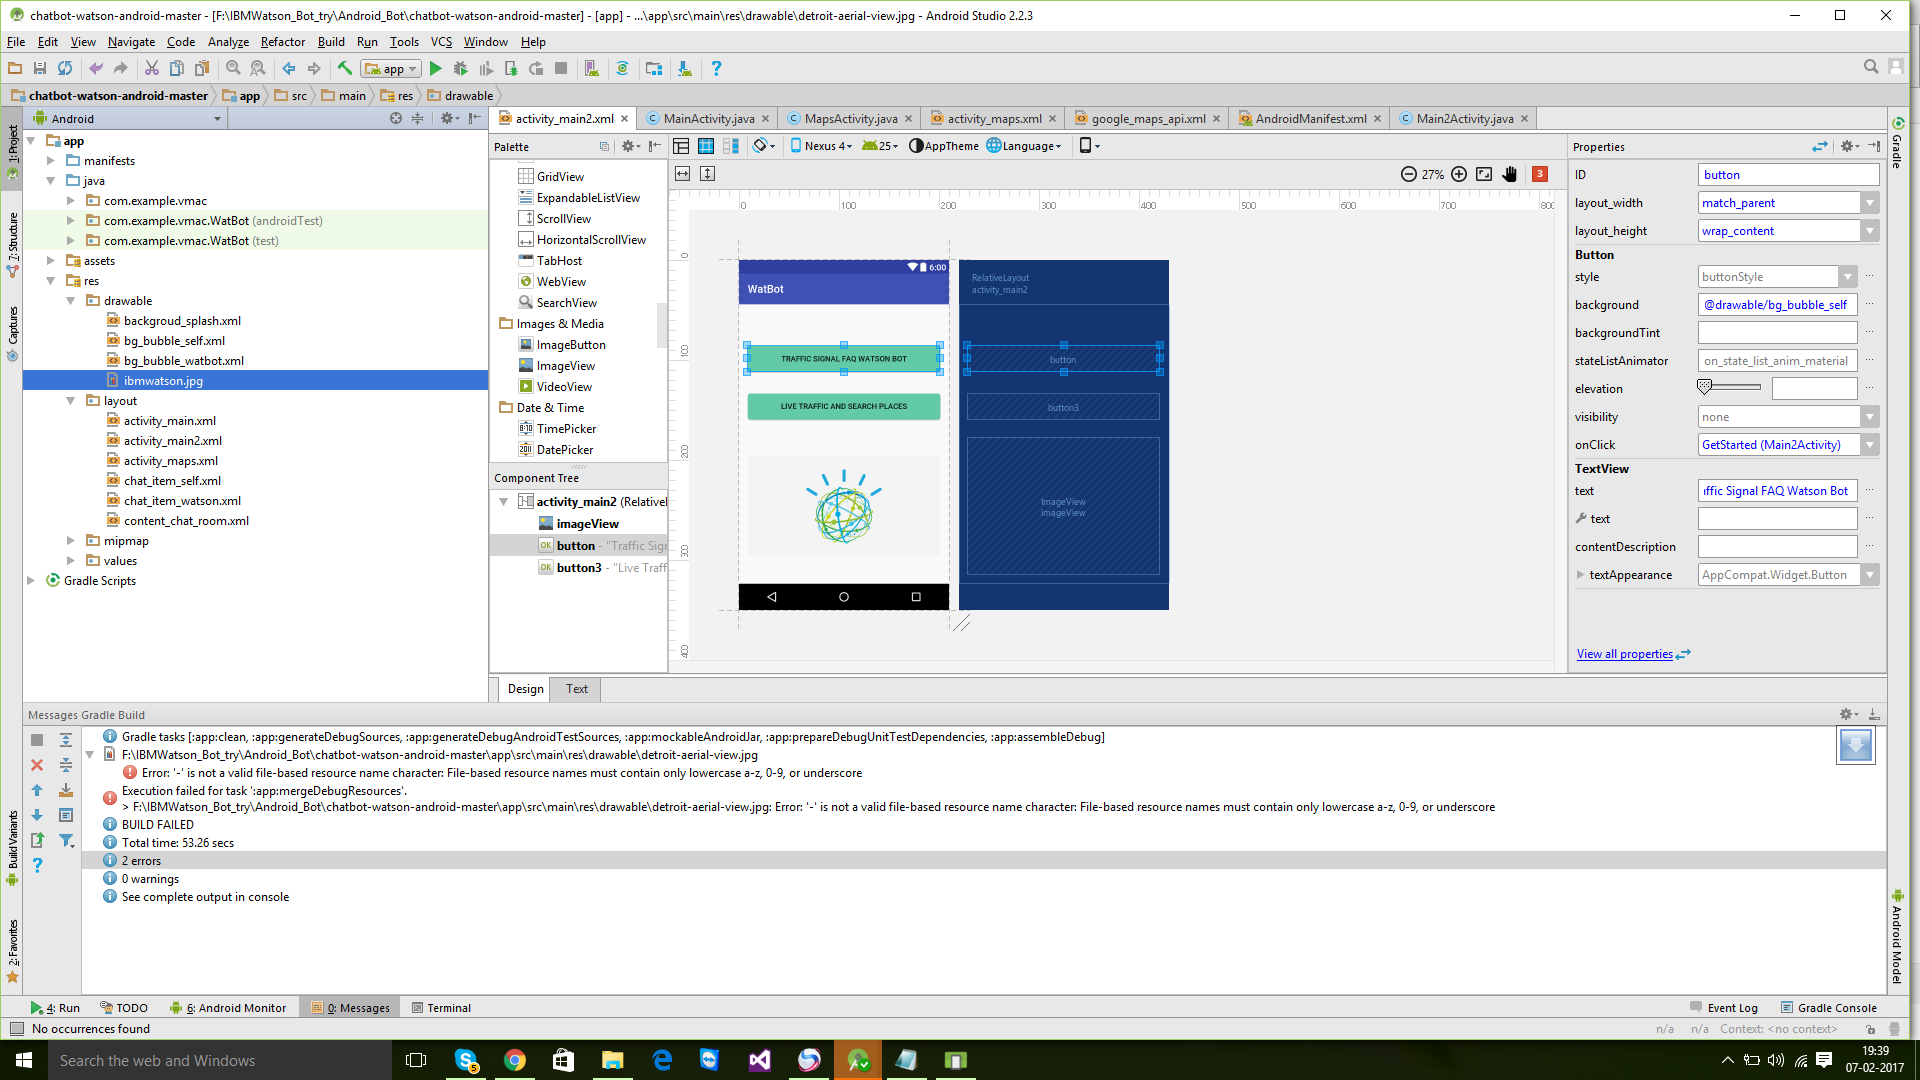Screen dimensions: 1920x1080
Task: Click the Make Project hammer icon
Action: 344,69
